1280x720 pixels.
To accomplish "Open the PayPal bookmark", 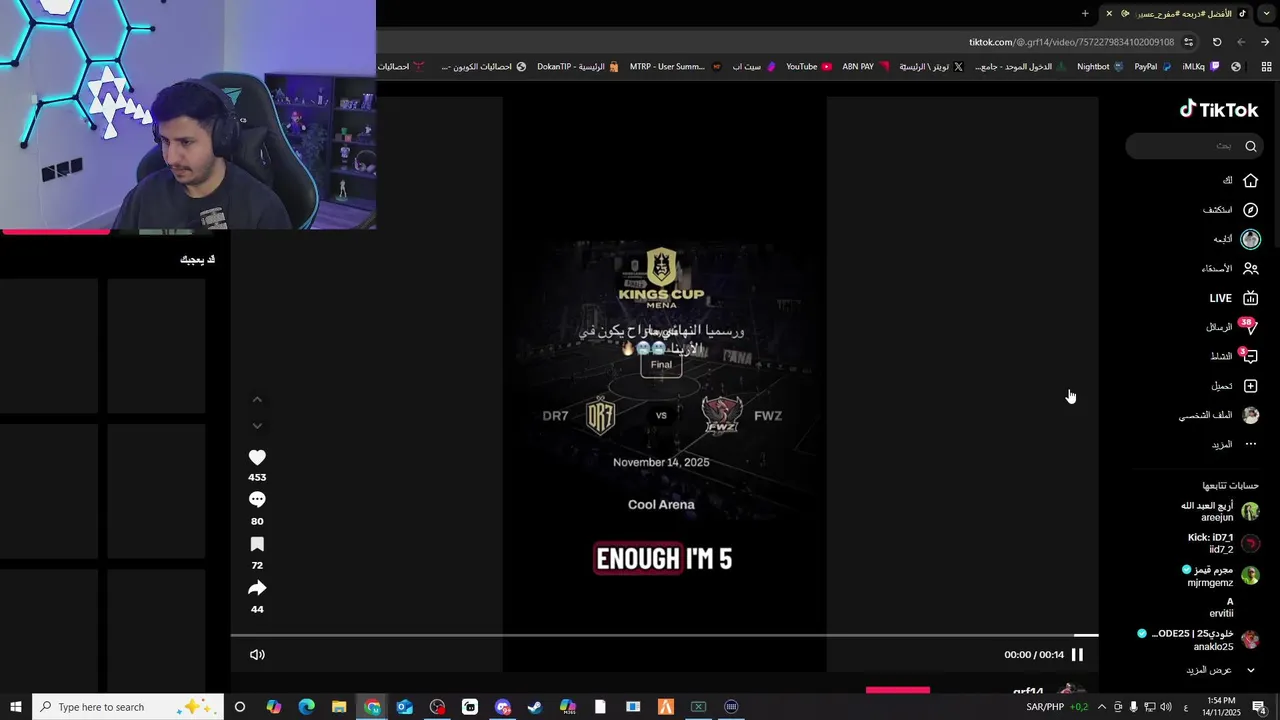I will (1151, 67).
